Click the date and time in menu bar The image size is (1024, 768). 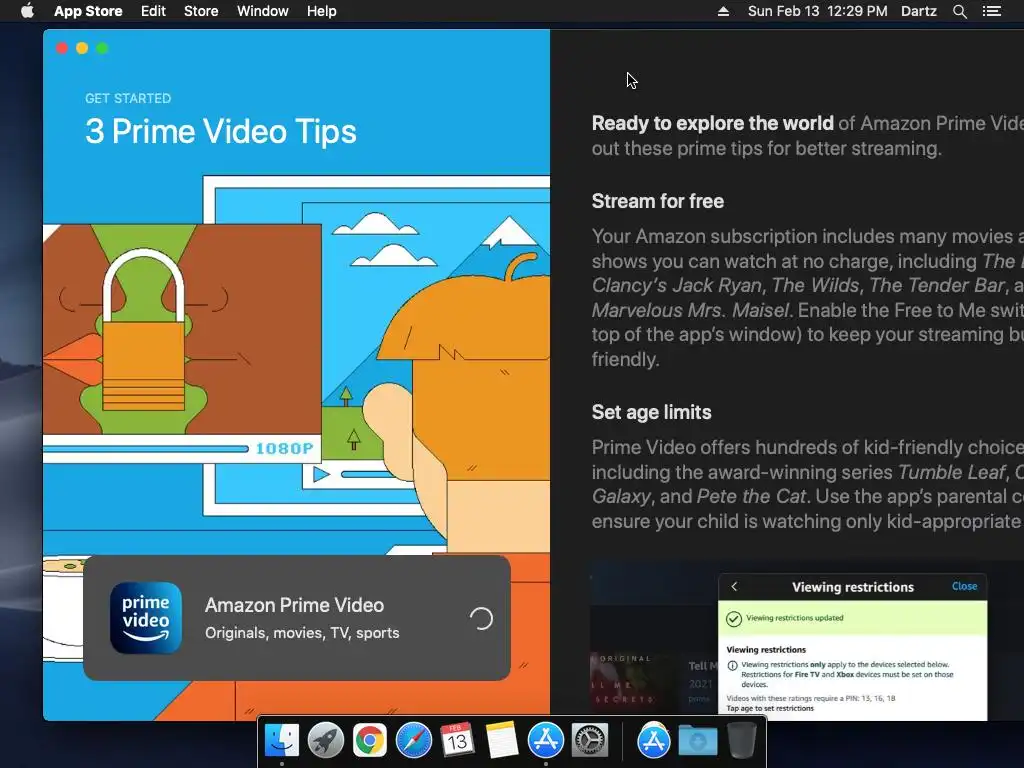point(818,11)
